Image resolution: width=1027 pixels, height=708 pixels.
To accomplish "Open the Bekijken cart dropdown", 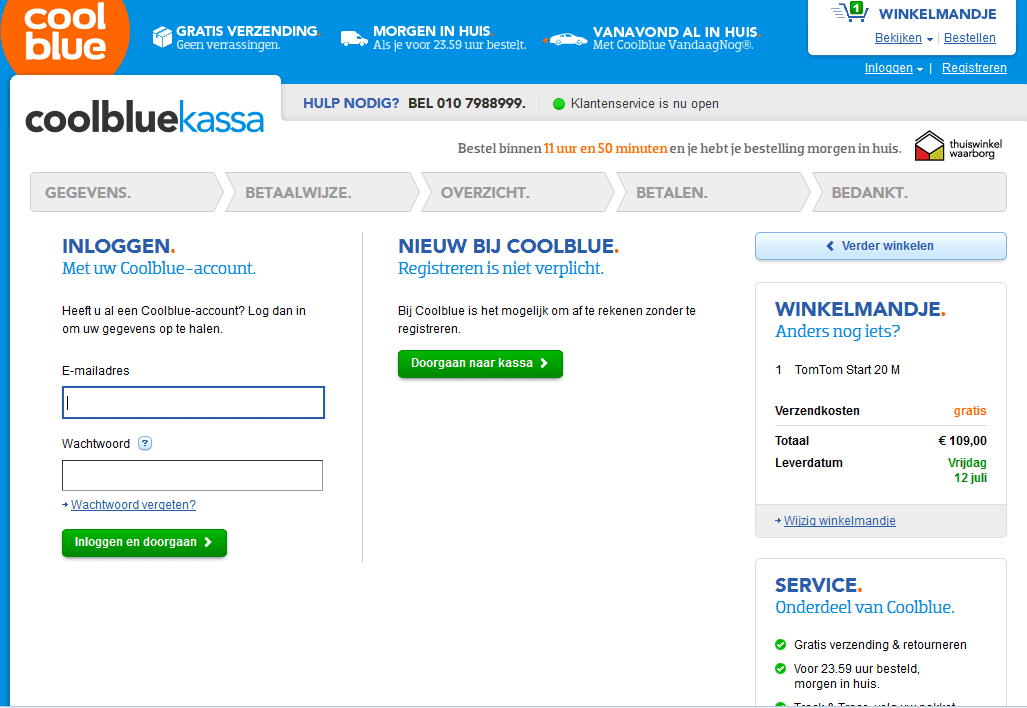I will pos(903,38).
